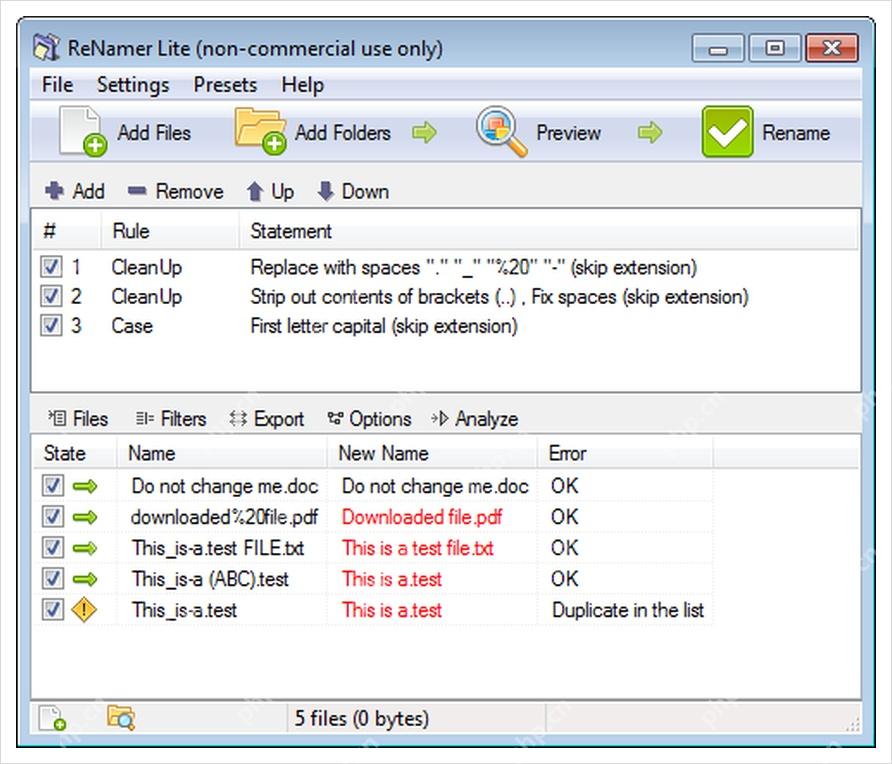Click '5 files (0 bytes)' status text
Viewport: 892px width, 764px height.
[361, 718]
